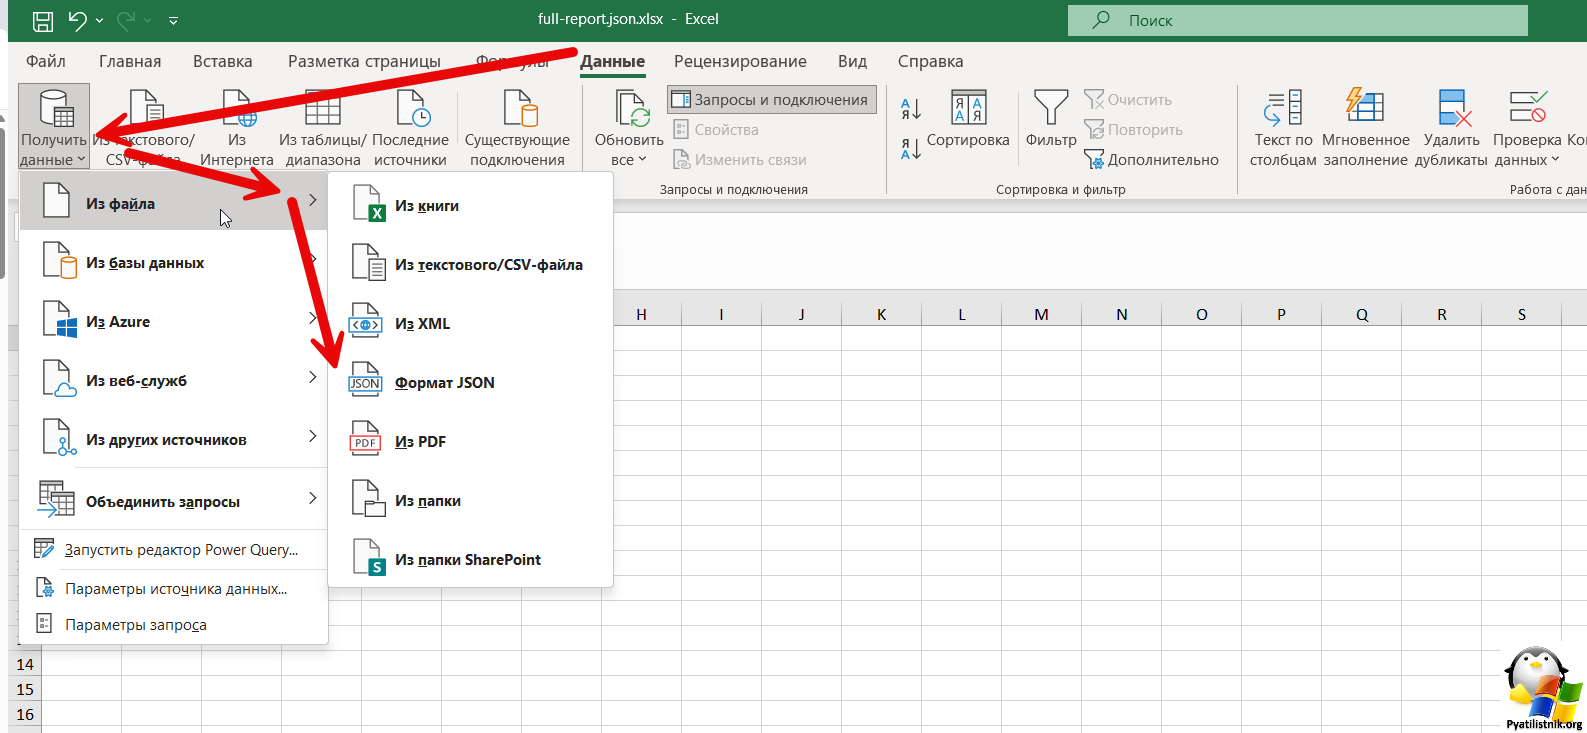Image resolution: width=1587 pixels, height=733 pixels.
Task: Select the Данные ribbon tab
Action: pos(613,61)
